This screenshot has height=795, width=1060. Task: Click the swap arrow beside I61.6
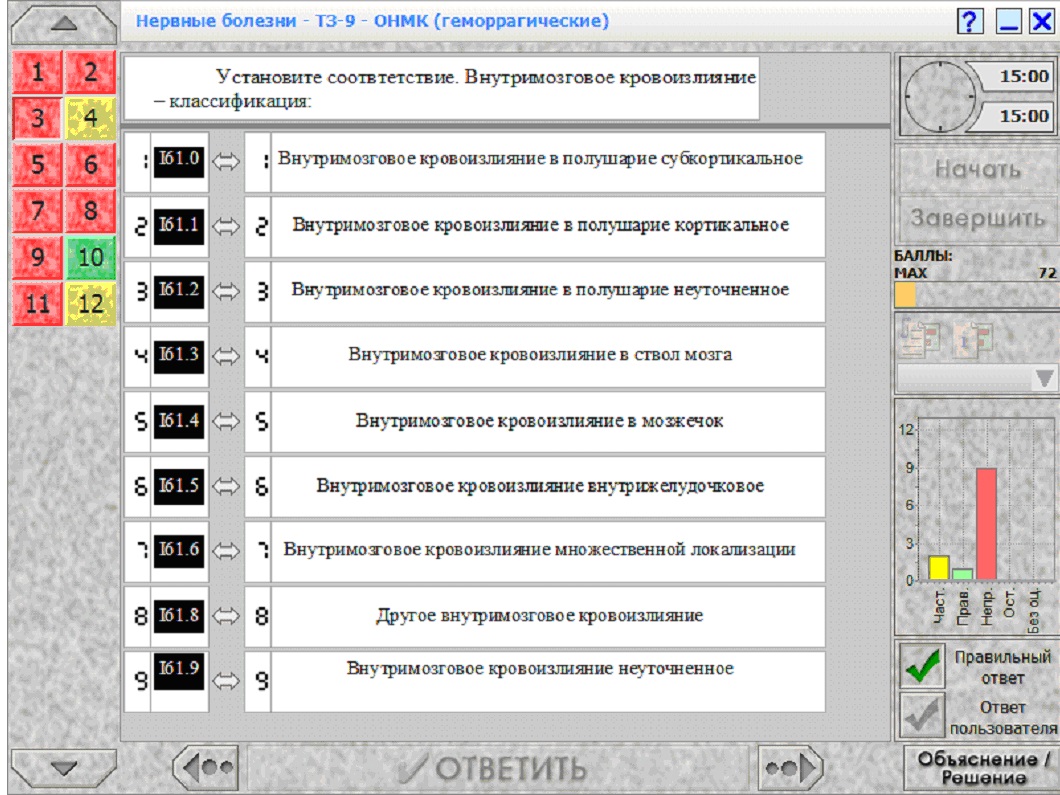(226, 551)
